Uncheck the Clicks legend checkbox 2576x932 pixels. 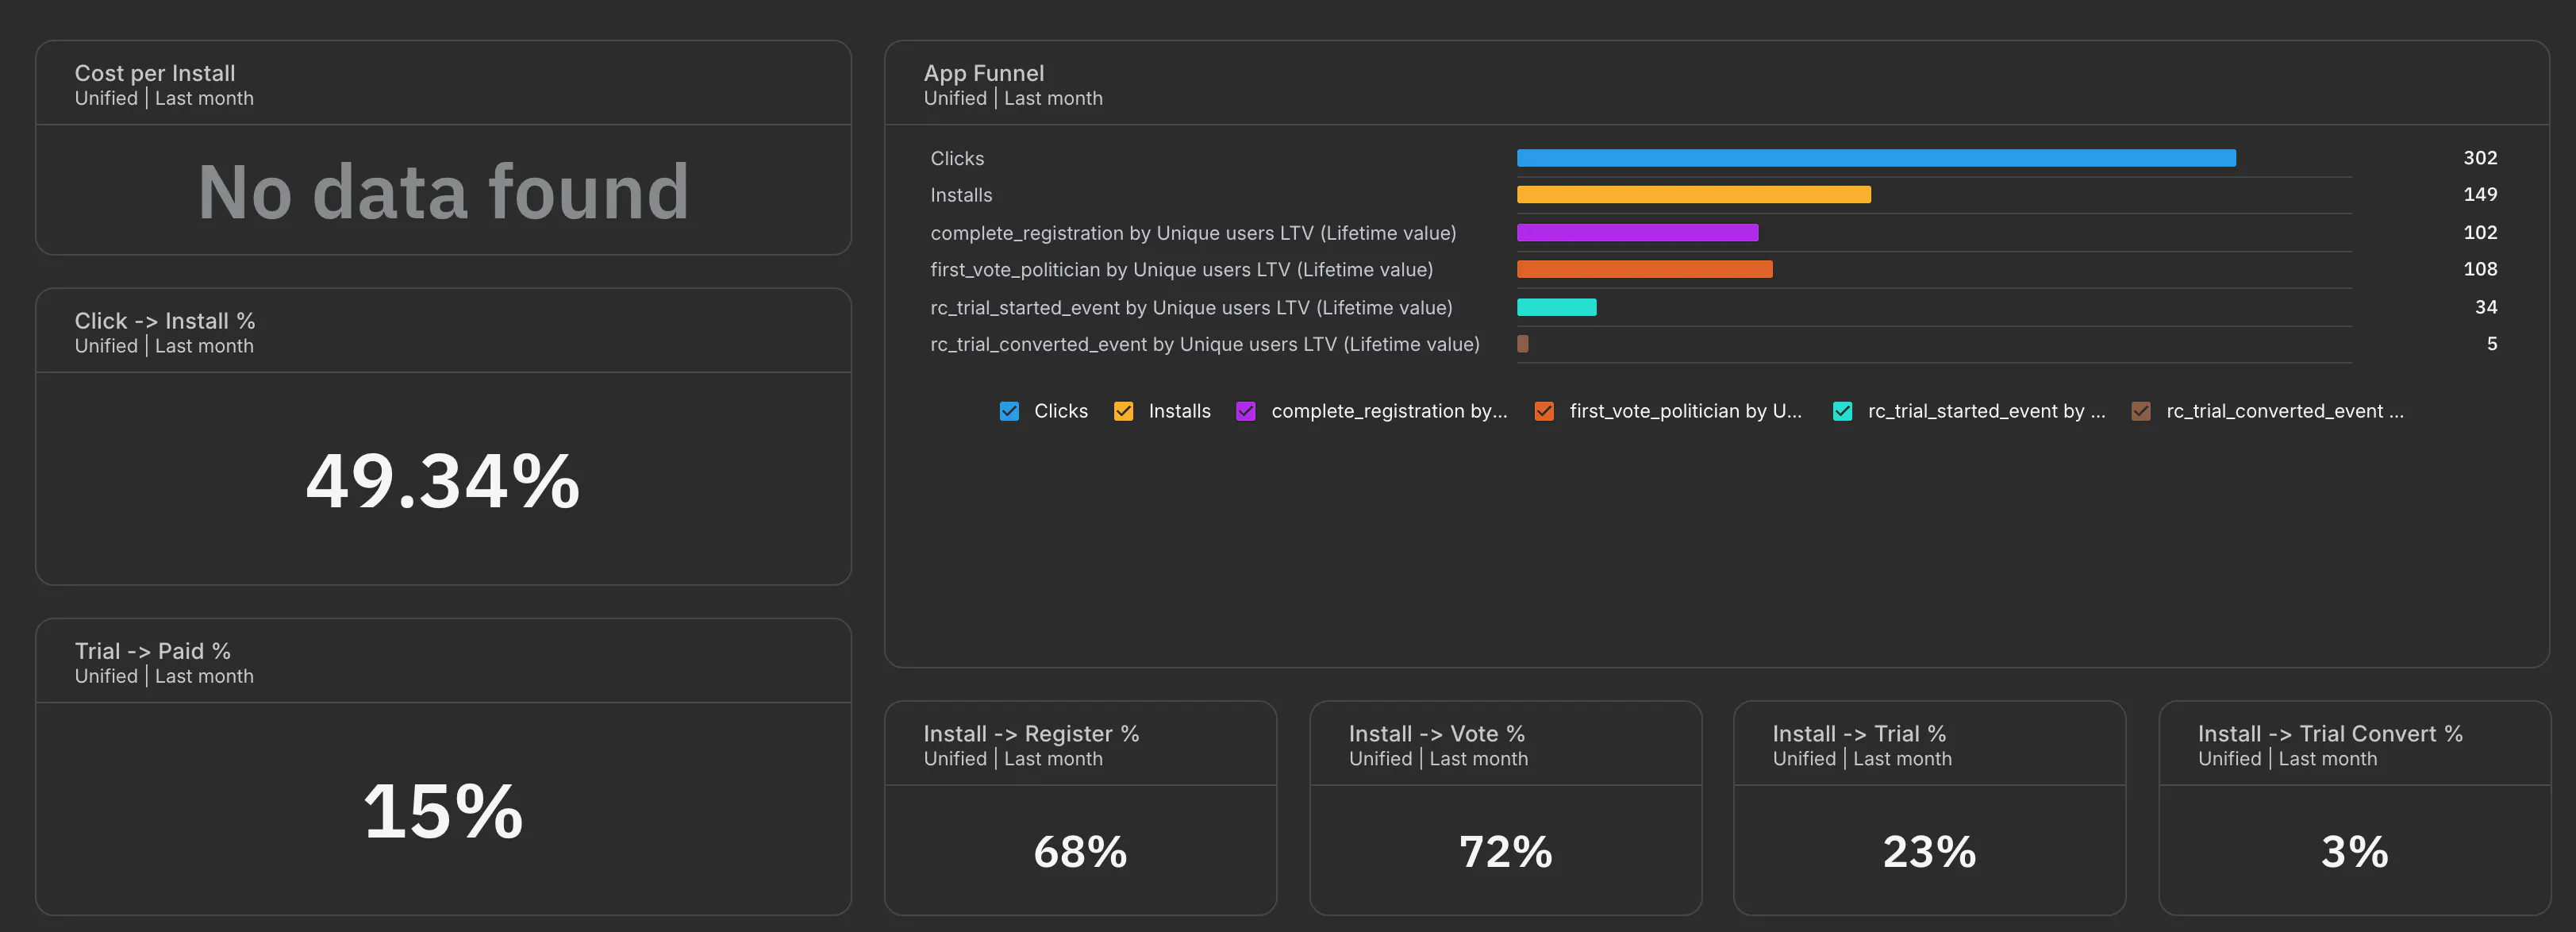(1009, 411)
